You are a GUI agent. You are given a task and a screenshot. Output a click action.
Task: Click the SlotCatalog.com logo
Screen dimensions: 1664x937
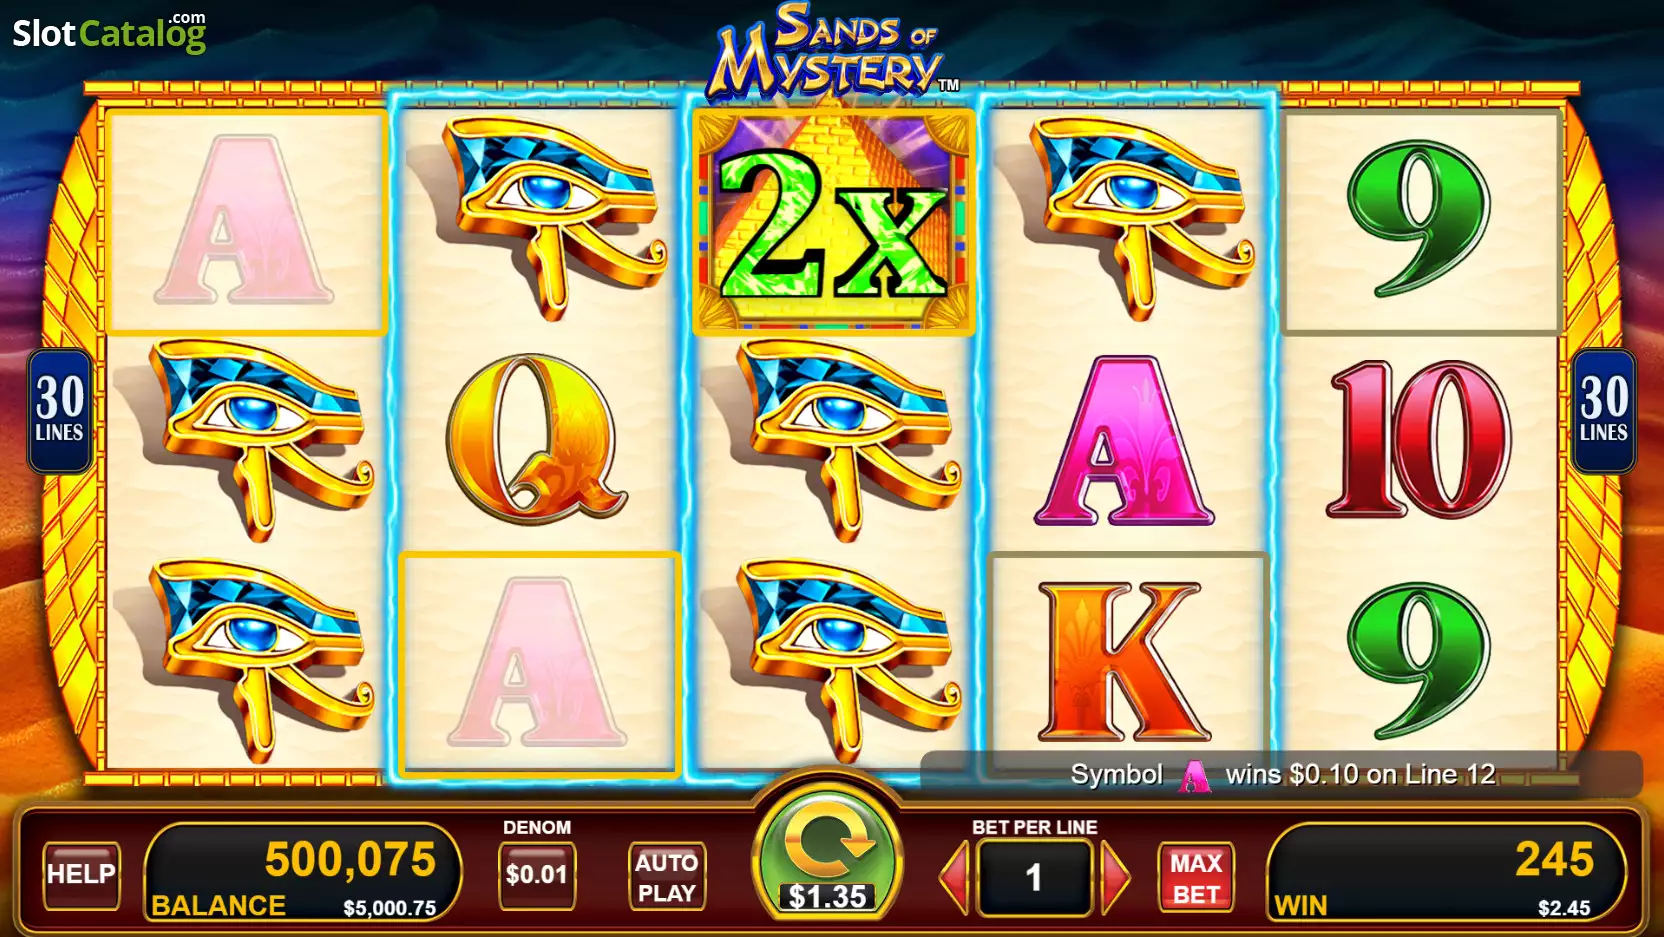(109, 33)
